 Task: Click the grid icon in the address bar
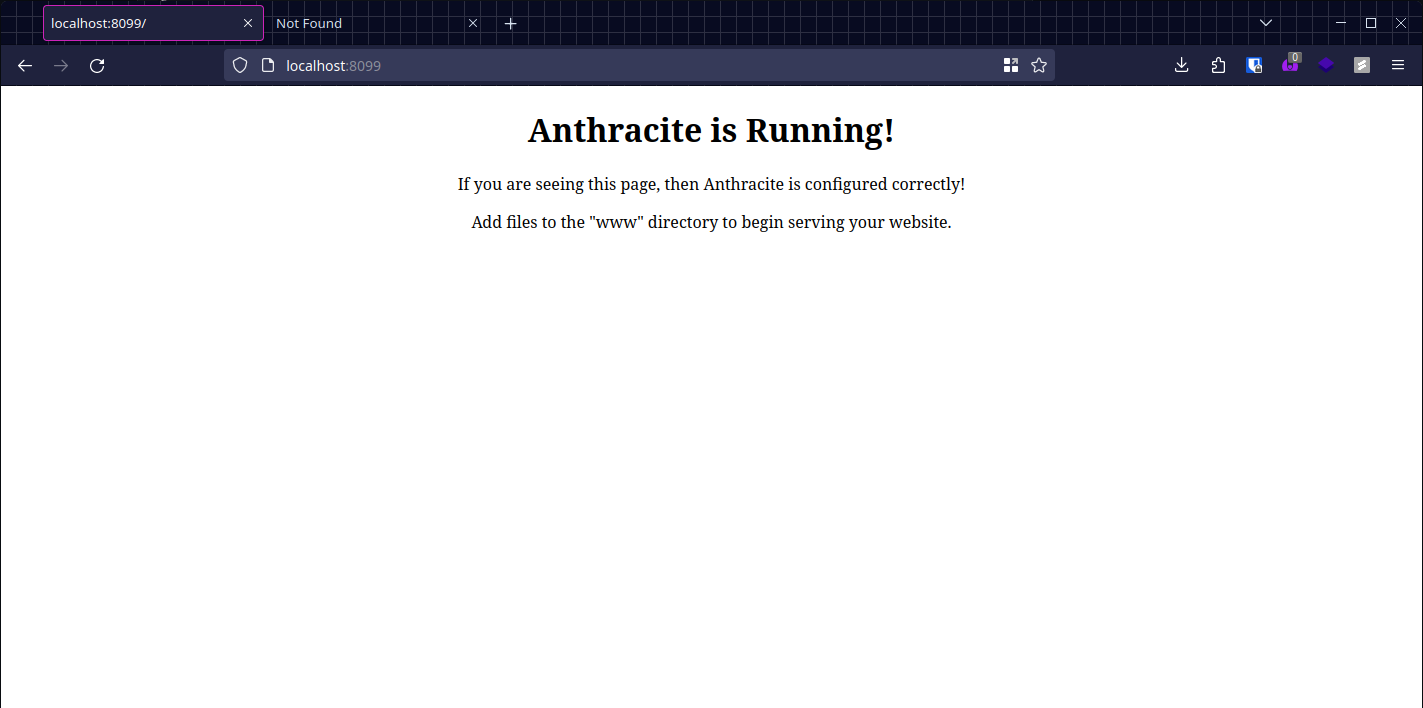click(1011, 66)
